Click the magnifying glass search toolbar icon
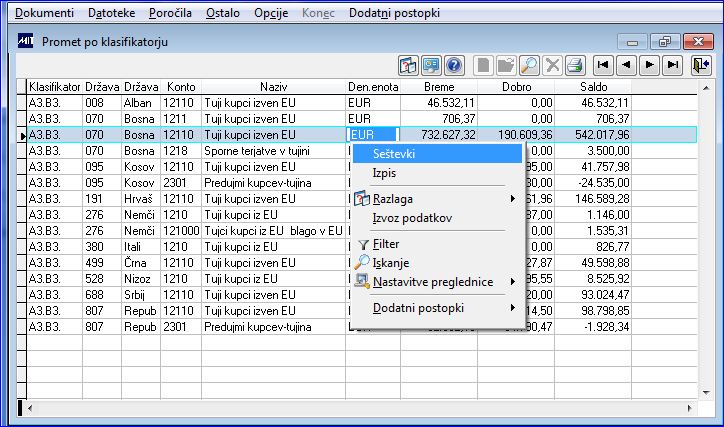The width and height of the screenshot is (724, 427). pyautogui.click(x=529, y=66)
